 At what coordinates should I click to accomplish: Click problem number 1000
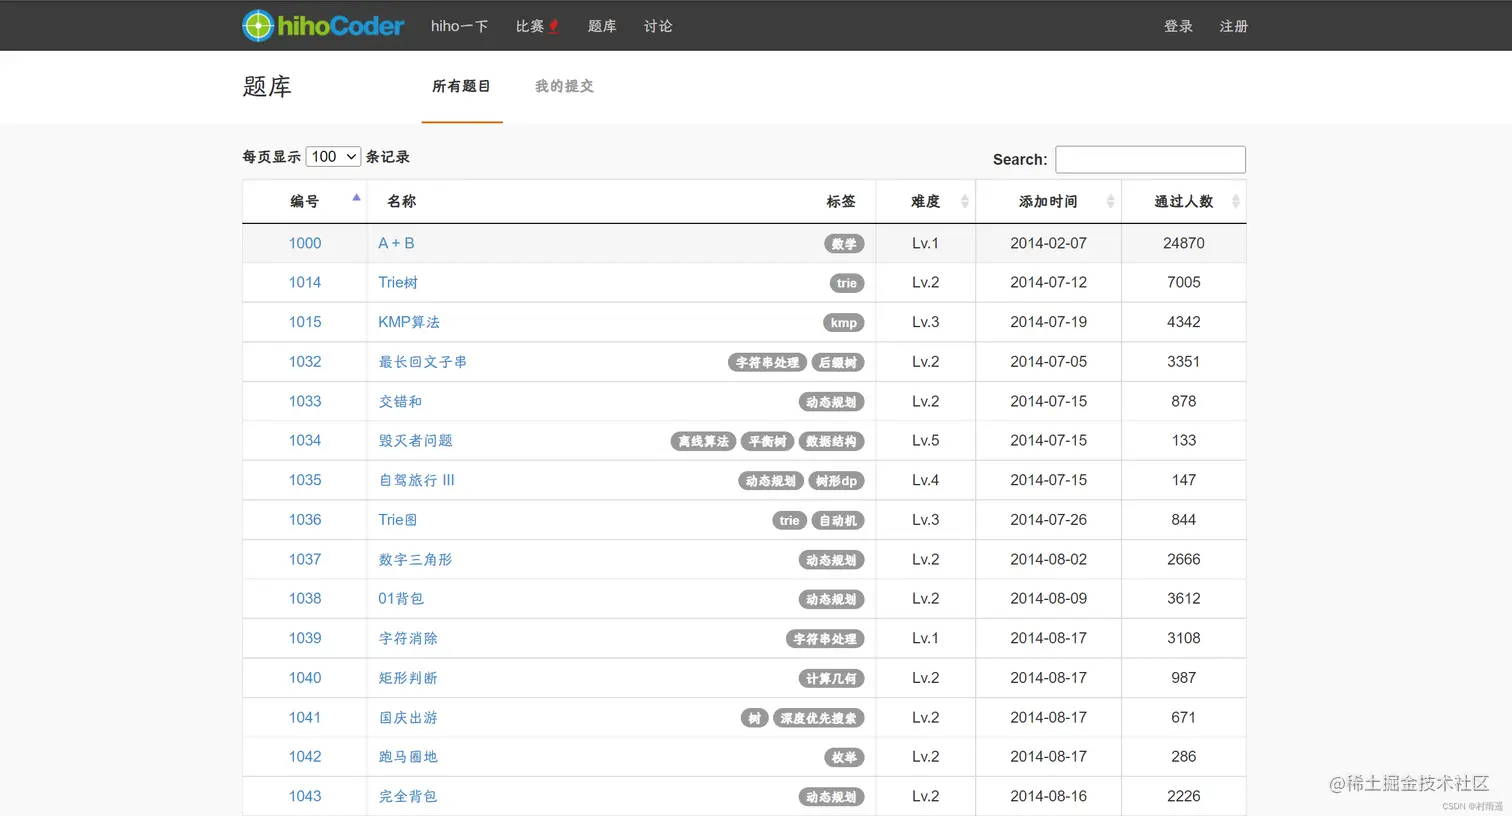pos(305,243)
